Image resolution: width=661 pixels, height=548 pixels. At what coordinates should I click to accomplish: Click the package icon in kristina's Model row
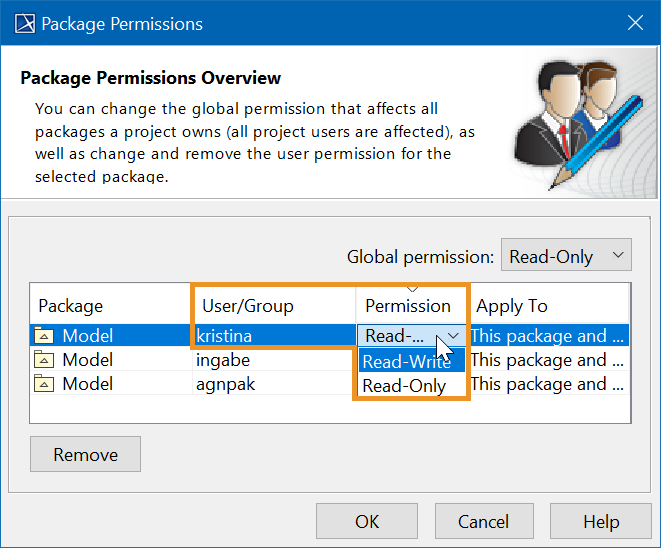click(44, 336)
